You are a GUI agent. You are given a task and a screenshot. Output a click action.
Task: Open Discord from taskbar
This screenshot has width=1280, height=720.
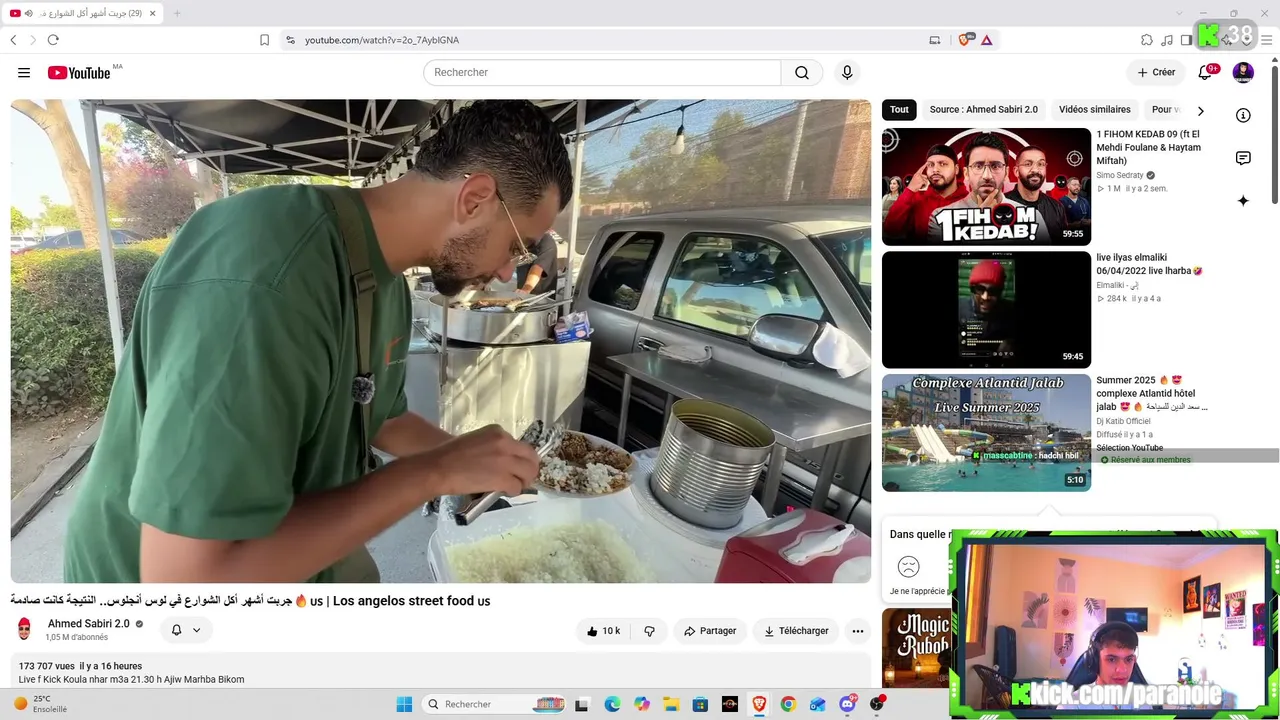(848, 704)
